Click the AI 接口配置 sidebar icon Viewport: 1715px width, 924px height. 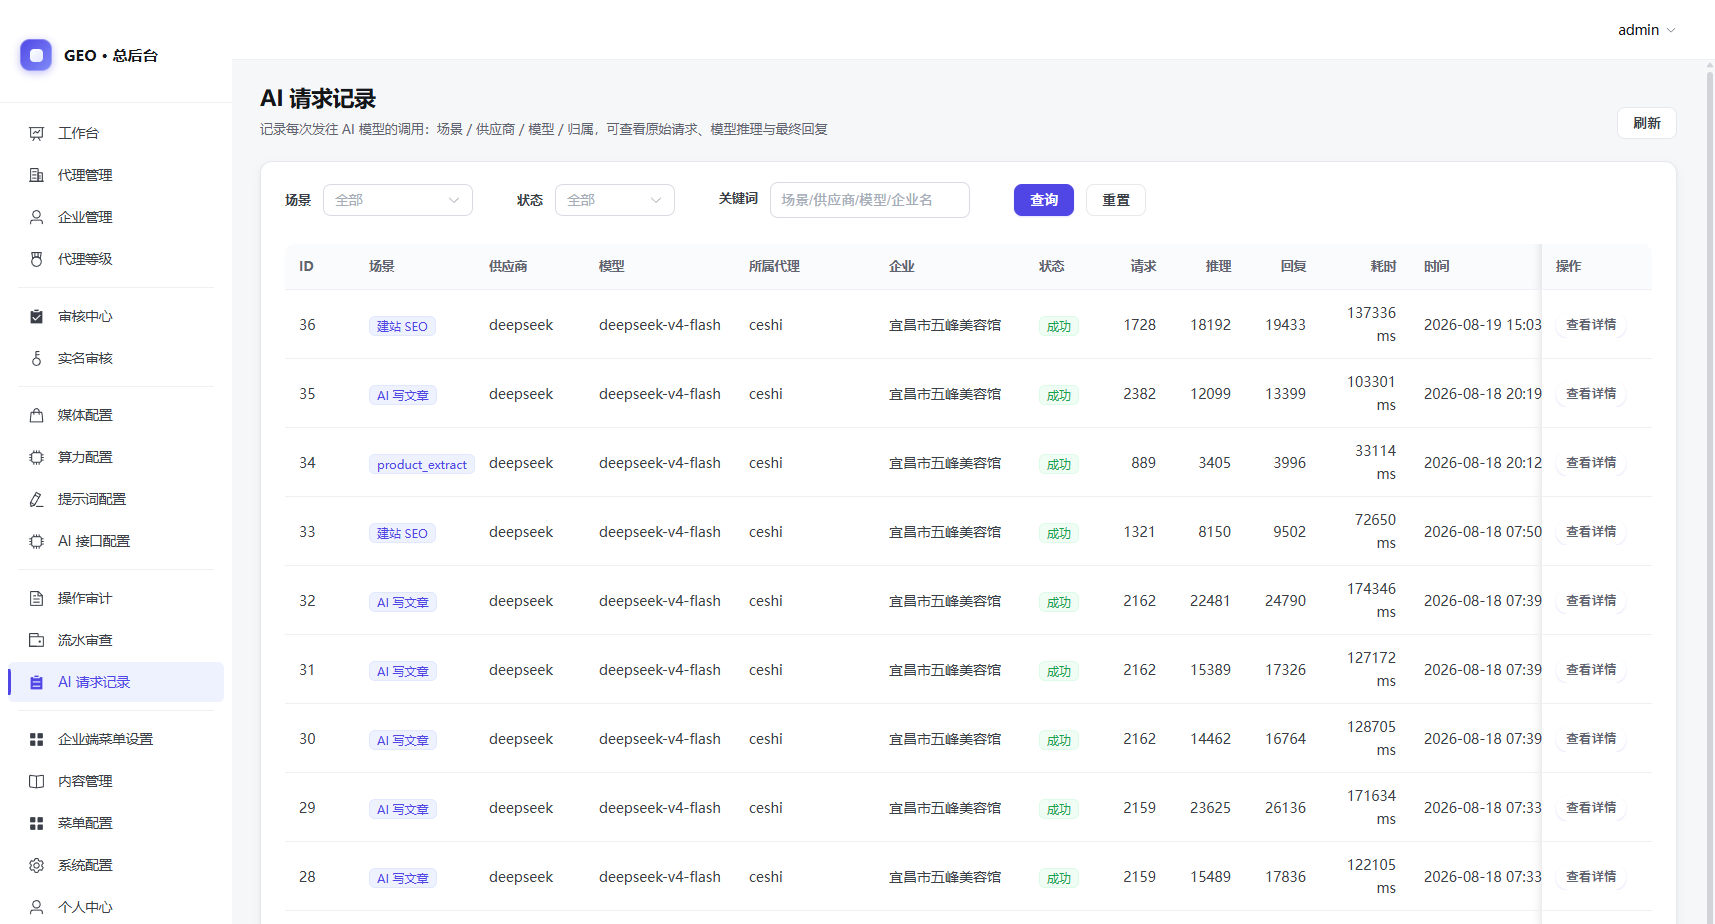(37, 541)
